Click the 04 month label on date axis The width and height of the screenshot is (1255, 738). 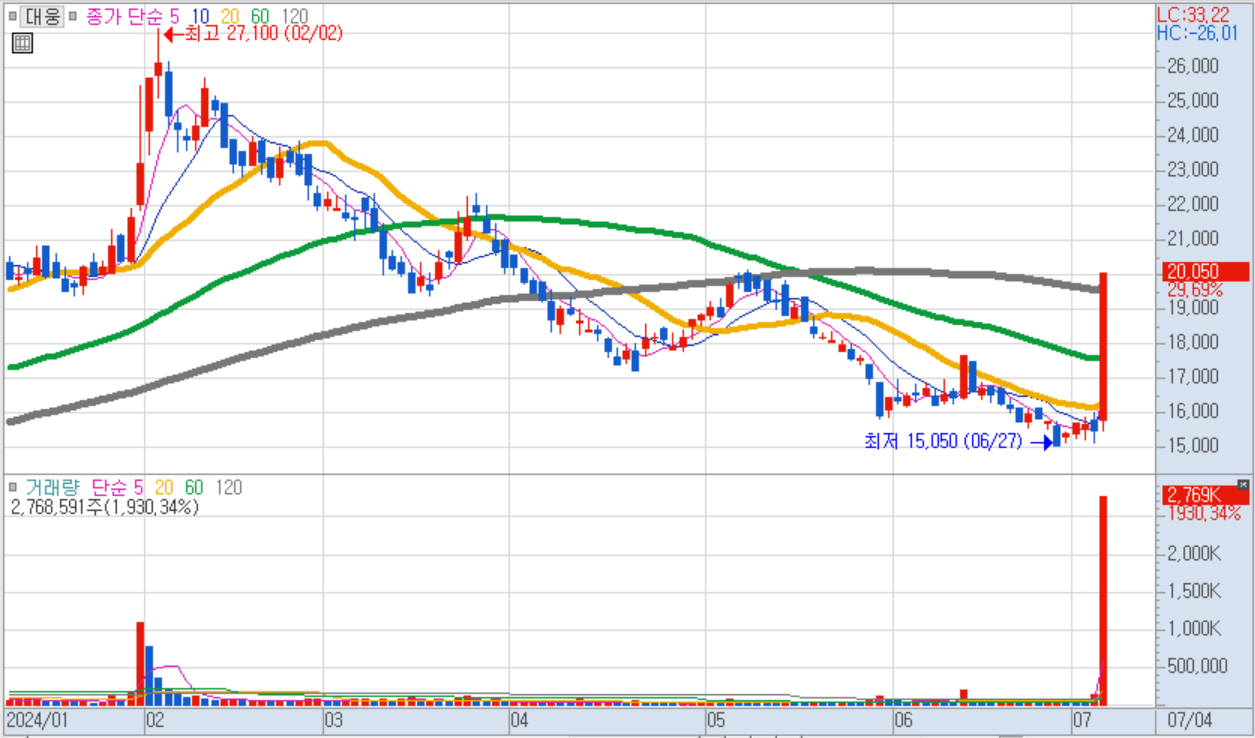[x=518, y=721]
